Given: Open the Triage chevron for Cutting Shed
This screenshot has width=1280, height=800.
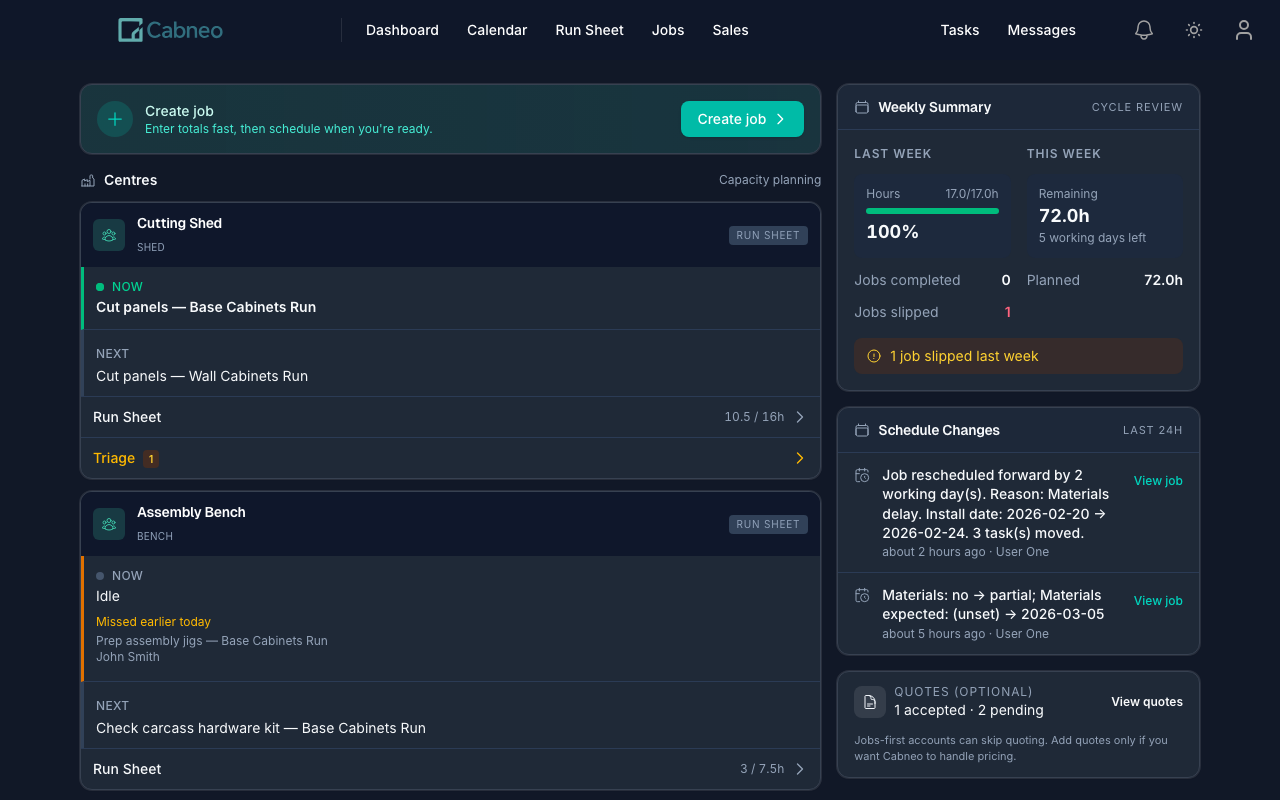Looking at the screenshot, I should tap(799, 458).
